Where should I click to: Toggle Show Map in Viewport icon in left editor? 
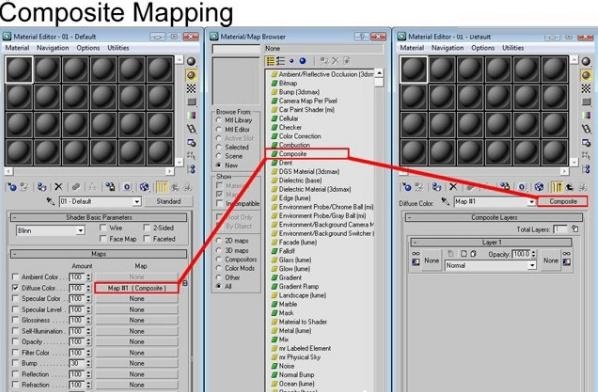pyautogui.click(x=144, y=187)
